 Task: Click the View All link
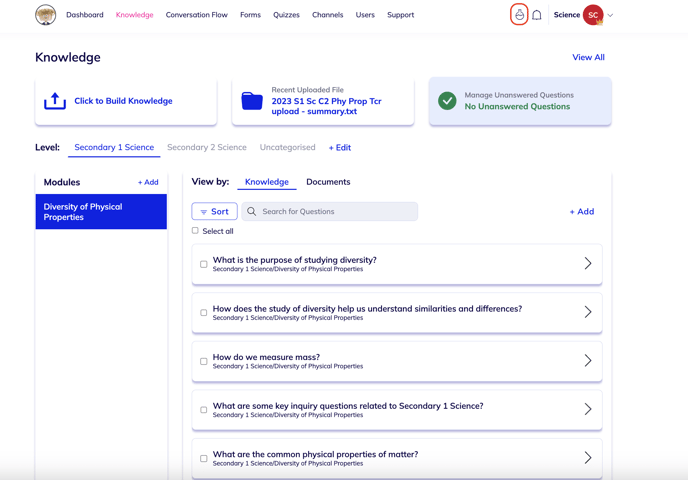point(588,57)
